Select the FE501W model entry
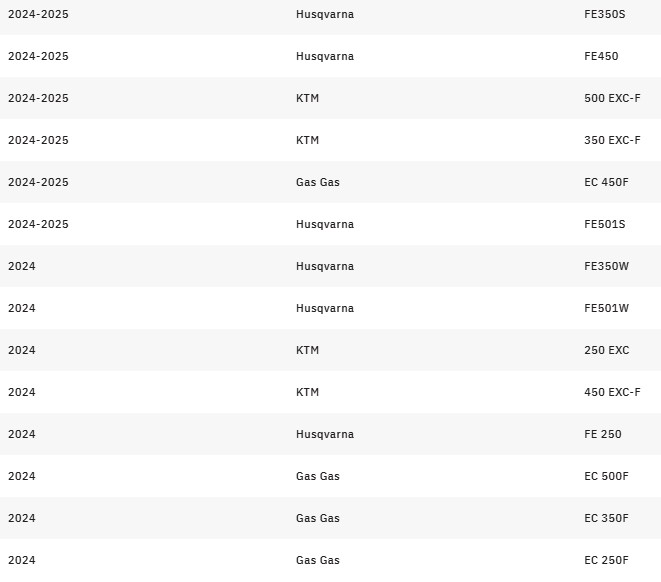Viewport: 661px width, 582px height. 606,309
